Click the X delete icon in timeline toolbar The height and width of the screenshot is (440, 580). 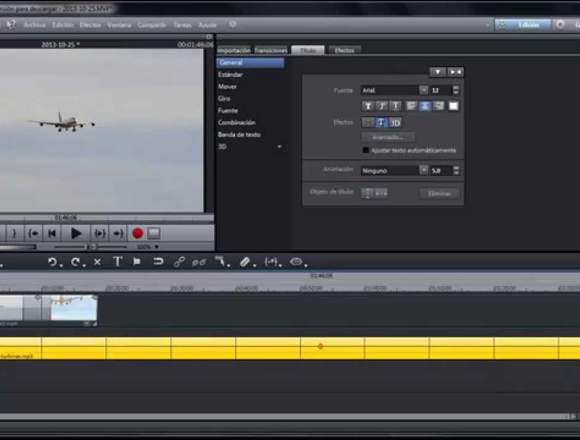97,262
